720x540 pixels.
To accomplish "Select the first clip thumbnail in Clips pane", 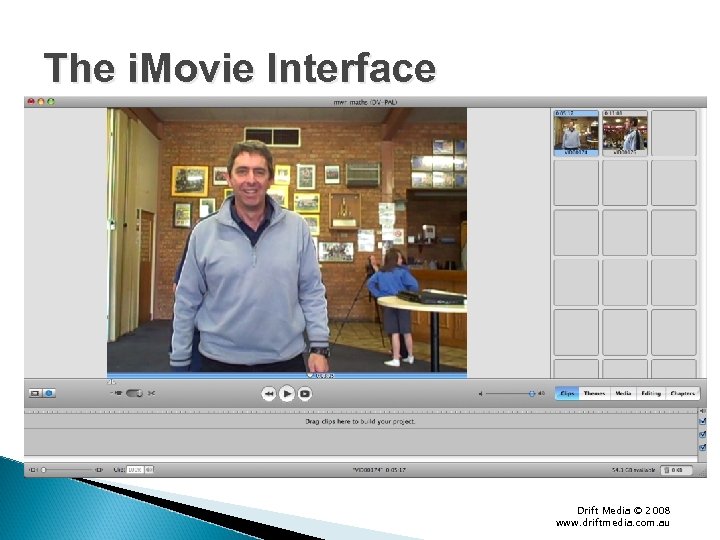I will click(x=576, y=133).
